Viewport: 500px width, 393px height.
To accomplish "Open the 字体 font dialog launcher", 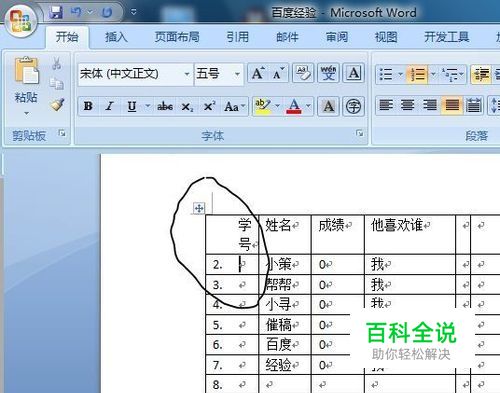I will click(359, 134).
